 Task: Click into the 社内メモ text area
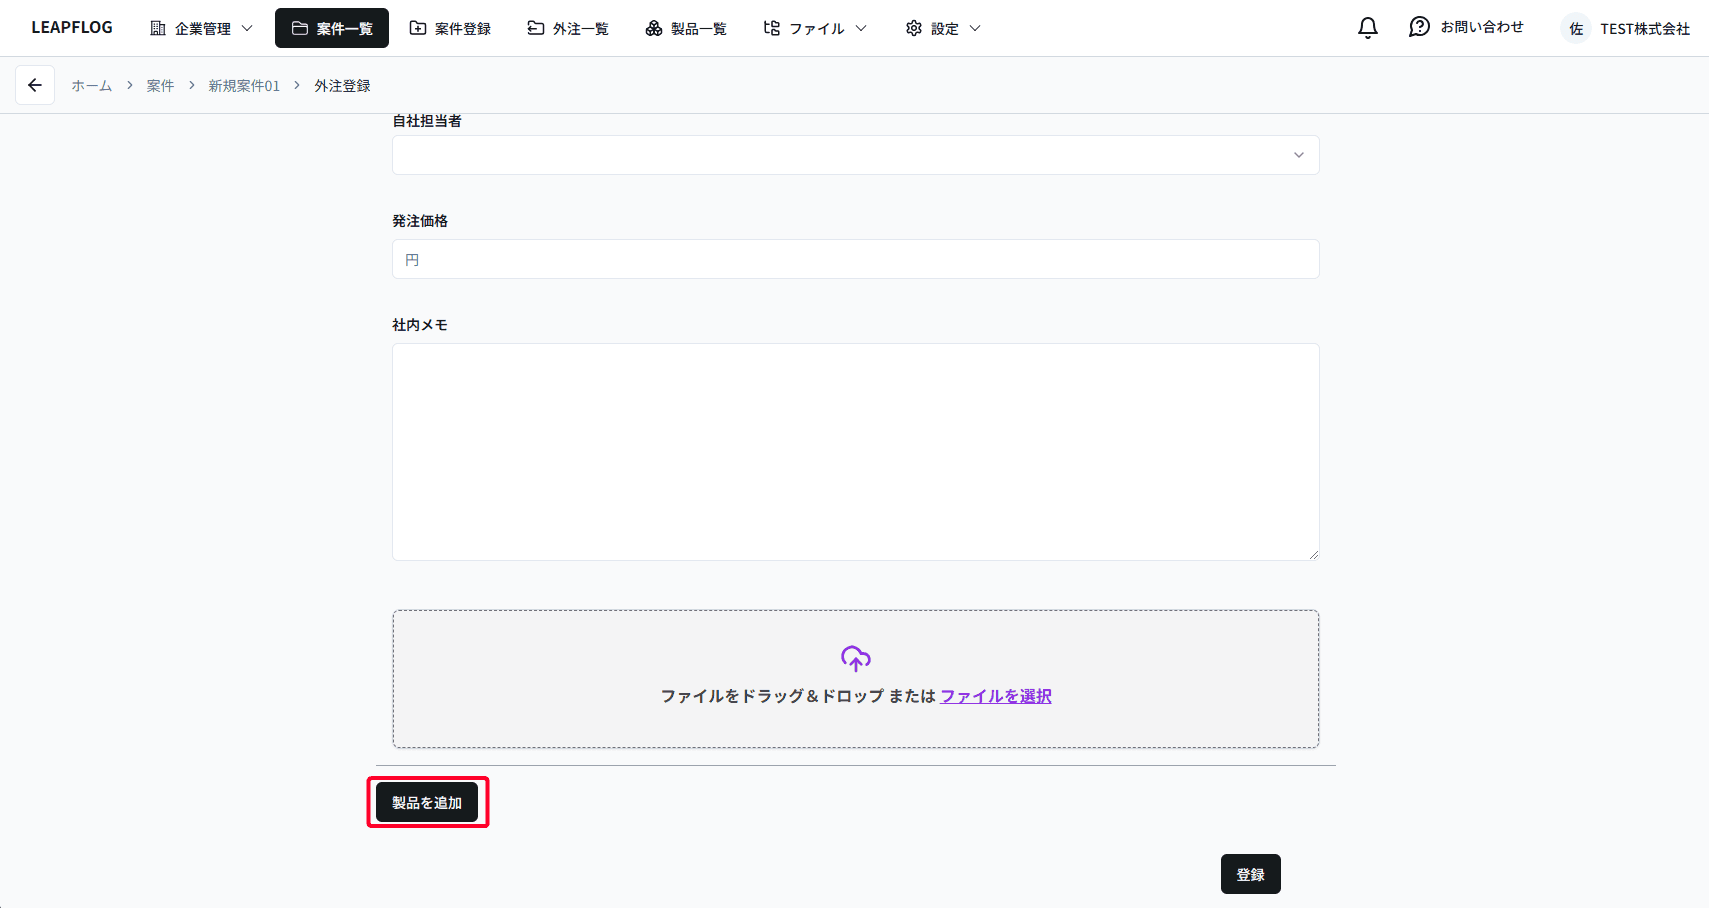point(855,451)
